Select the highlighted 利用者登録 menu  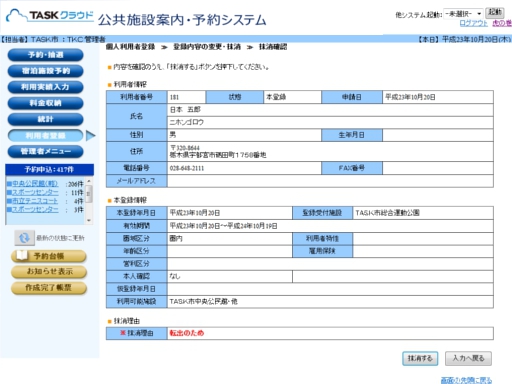45,135
